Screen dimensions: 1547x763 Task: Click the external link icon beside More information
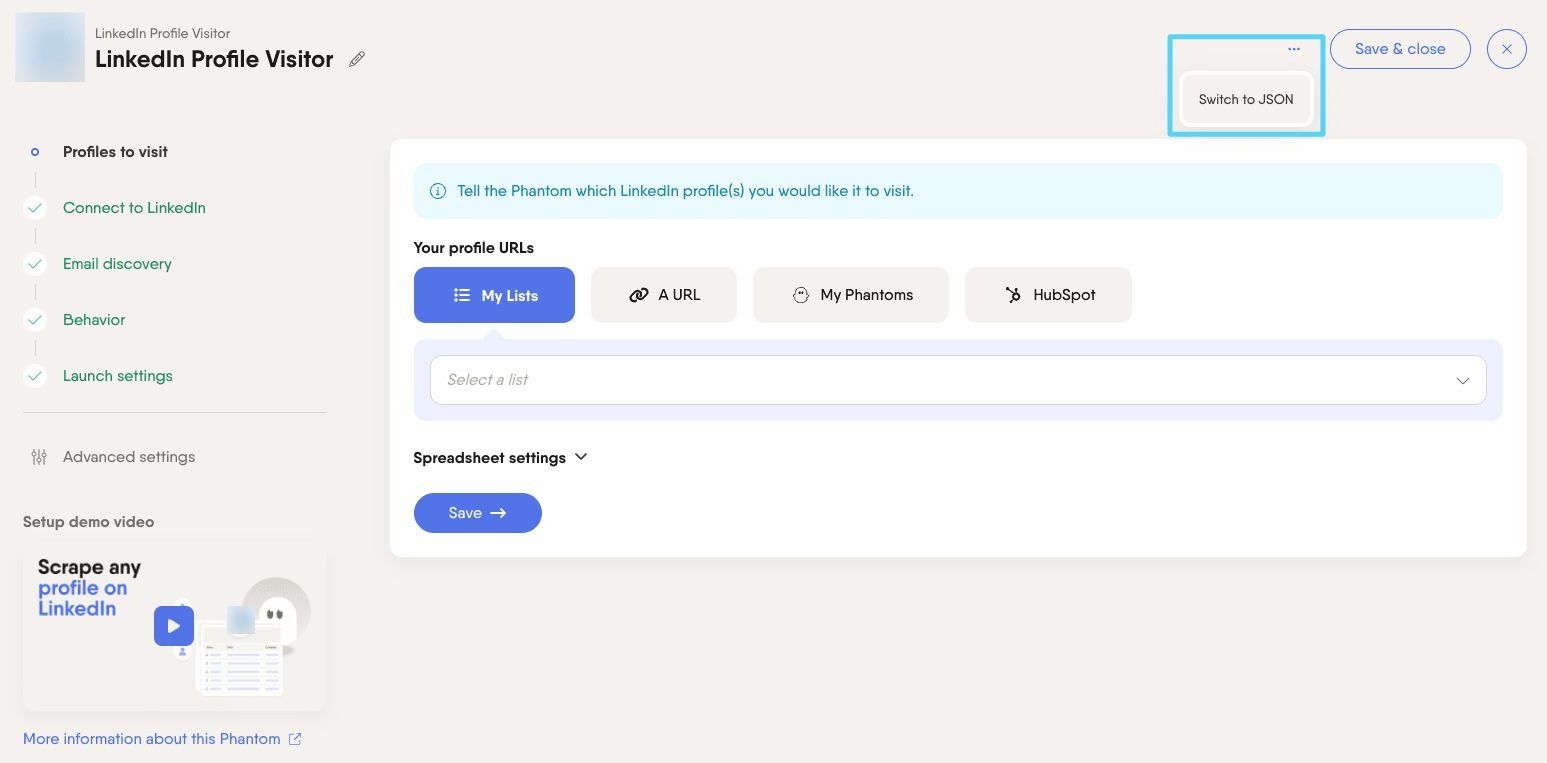tap(295, 739)
